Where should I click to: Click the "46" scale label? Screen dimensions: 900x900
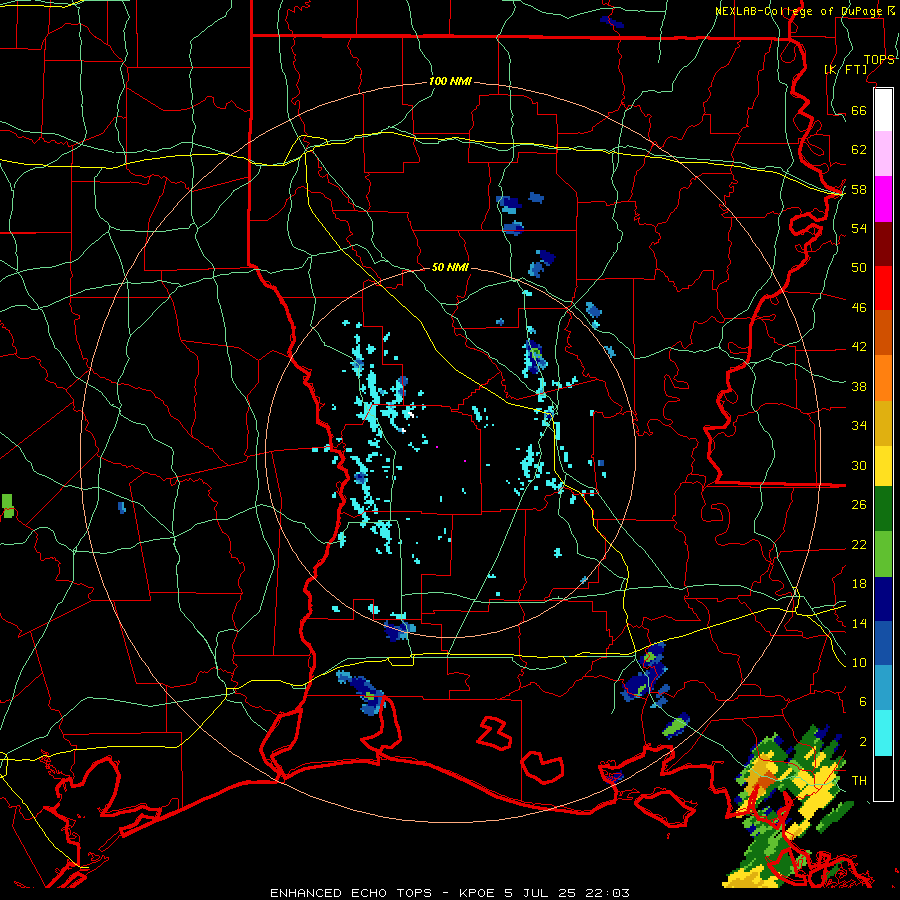(x=859, y=307)
